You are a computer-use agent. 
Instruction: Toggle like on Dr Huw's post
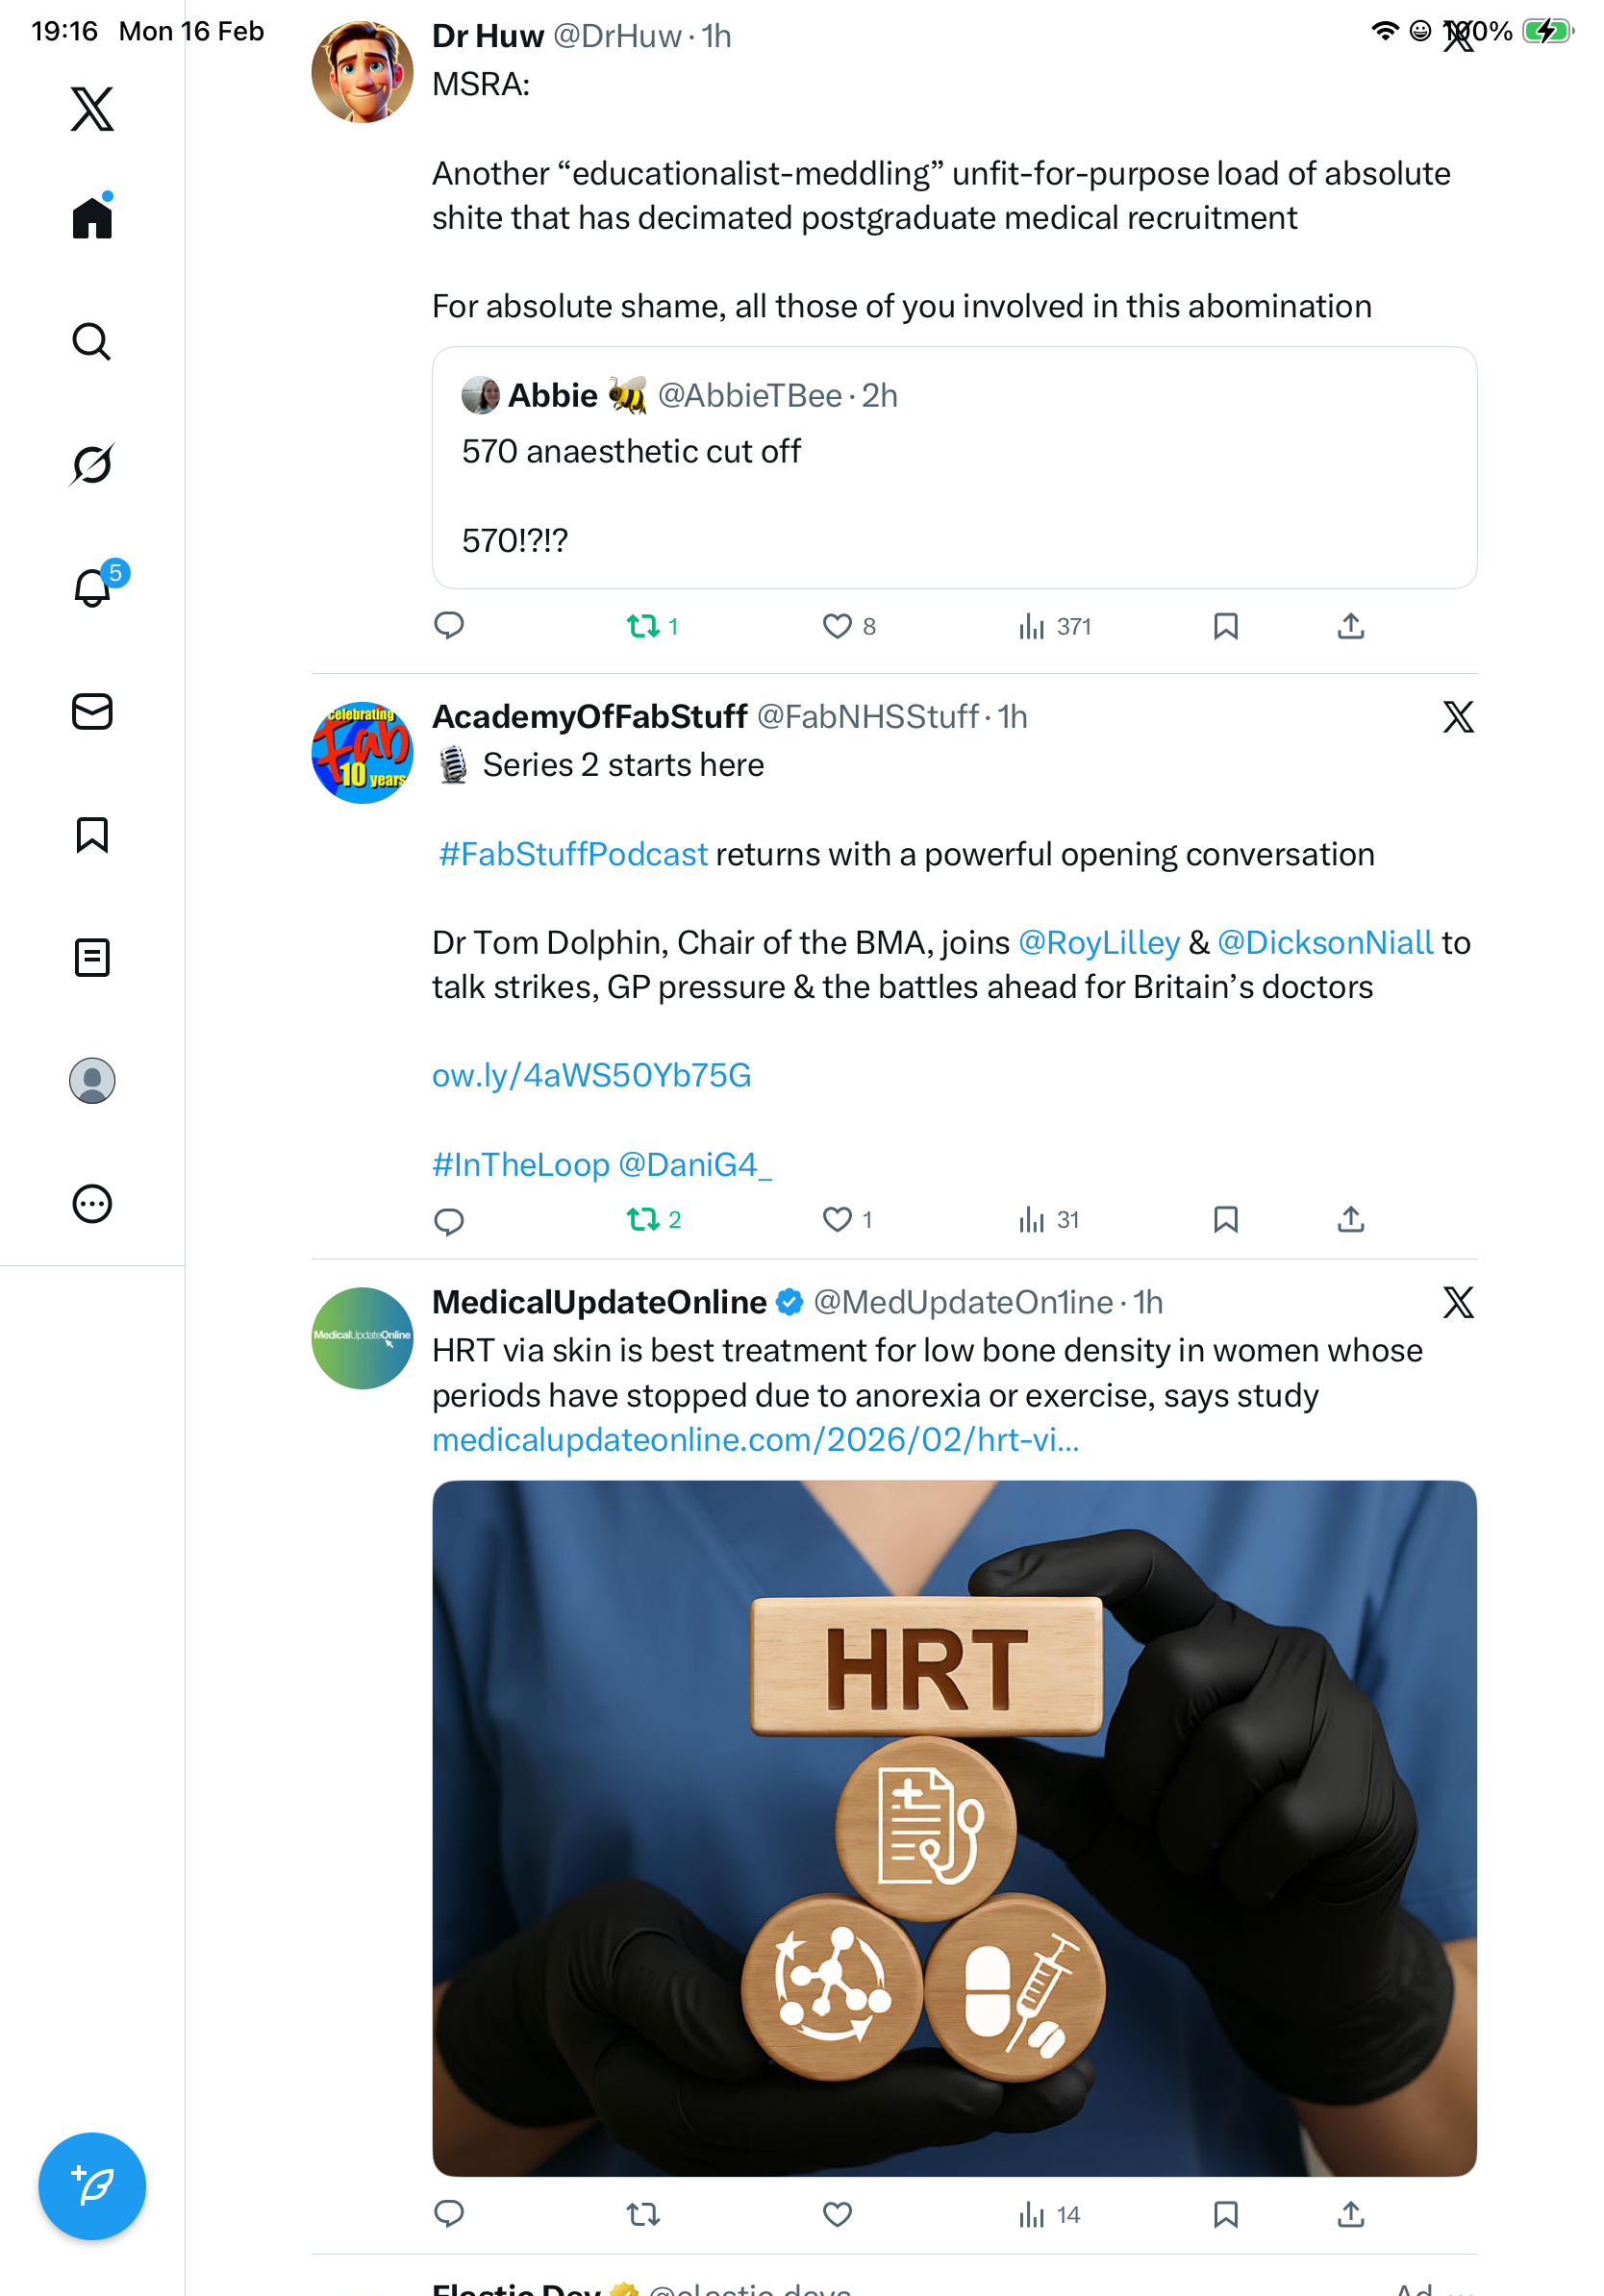tap(837, 626)
